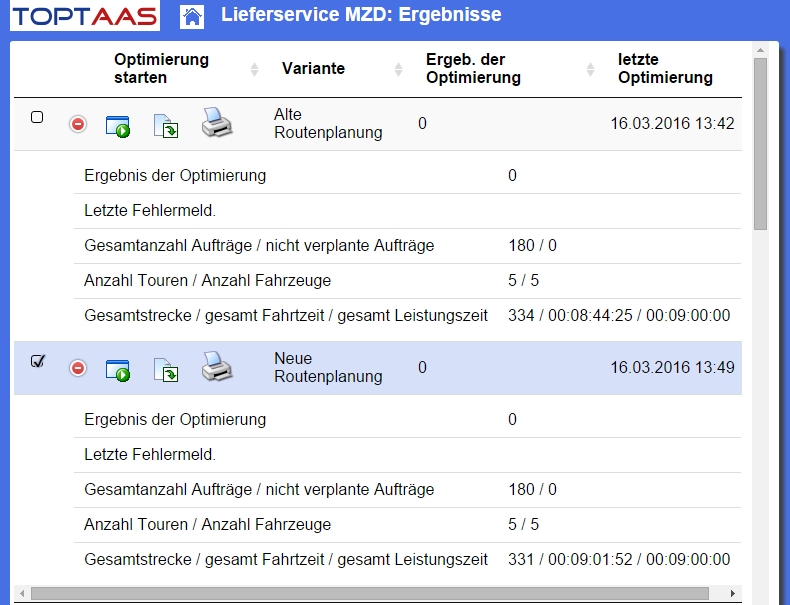Enable the Alte Routenplanung checkbox
Screen dimensions: 790x605
(x=38, y=117)
